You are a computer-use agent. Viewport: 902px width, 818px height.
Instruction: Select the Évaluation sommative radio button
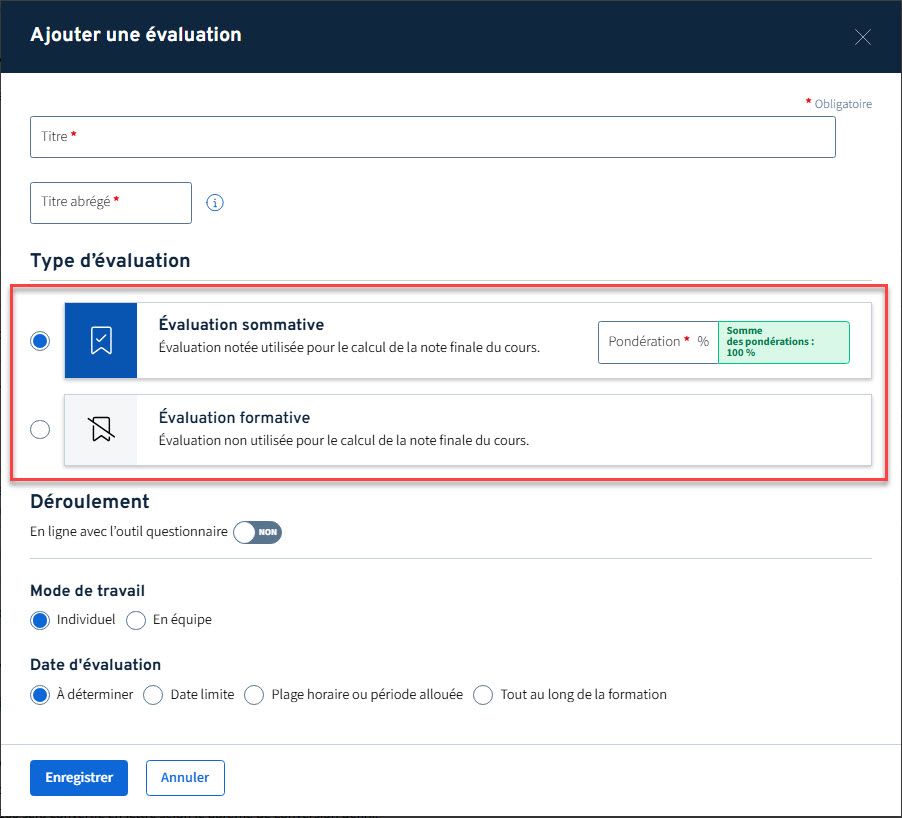click(39, 341)
